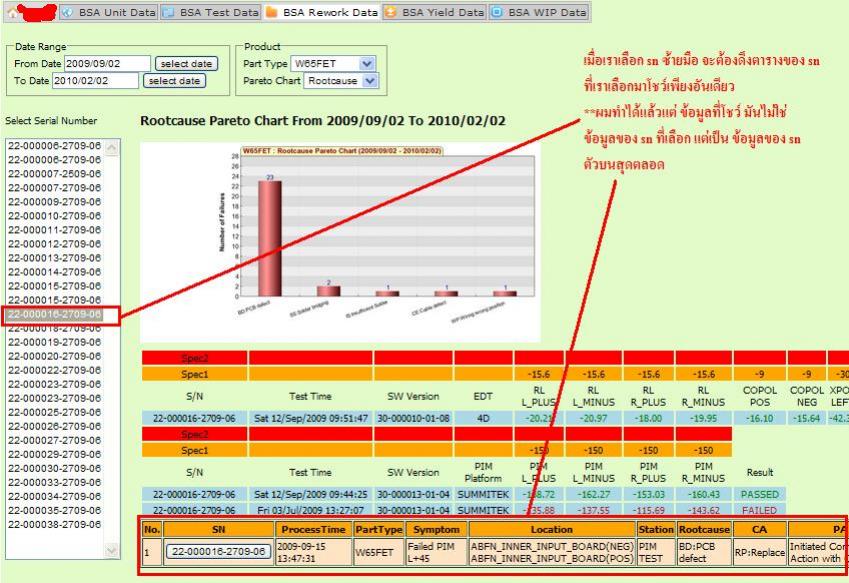Select serial number 22-000029-2709-06

click(x=55, y=455)
